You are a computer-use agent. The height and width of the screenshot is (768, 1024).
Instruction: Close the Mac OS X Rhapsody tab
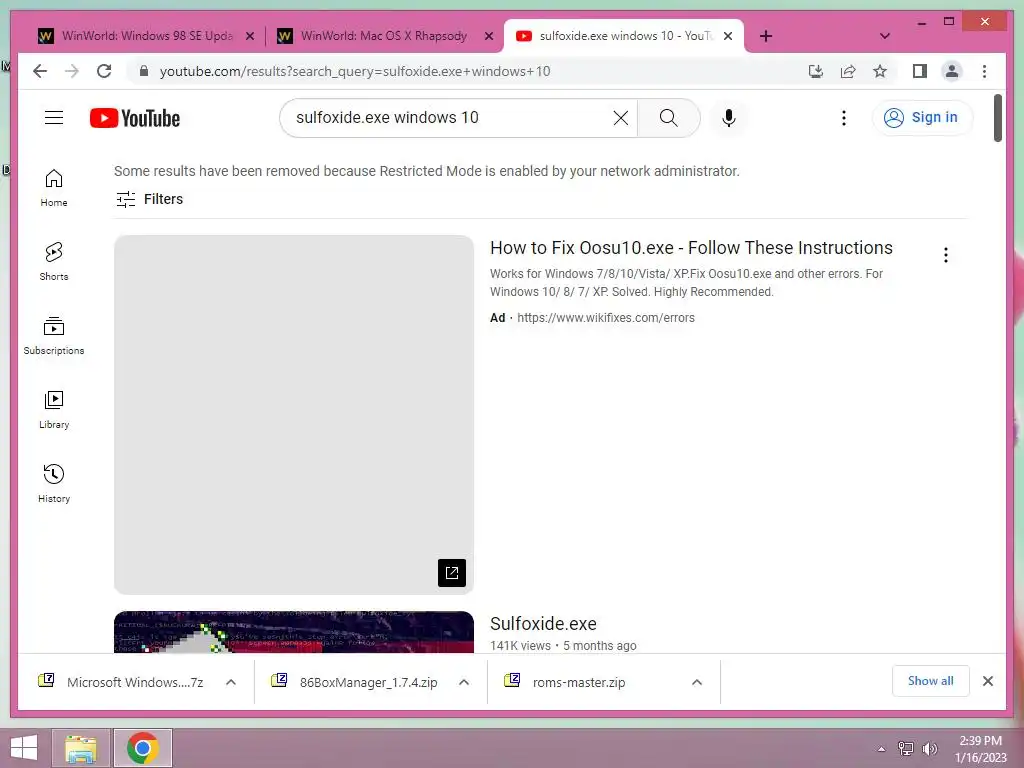coord(488,36)
